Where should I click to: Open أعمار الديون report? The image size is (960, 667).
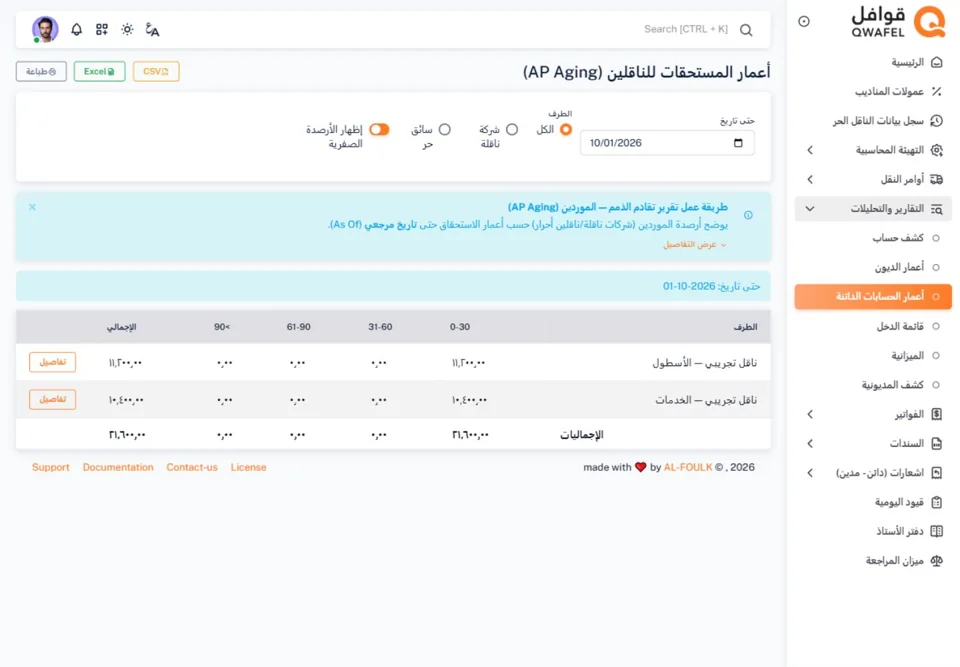click(873, 268)
